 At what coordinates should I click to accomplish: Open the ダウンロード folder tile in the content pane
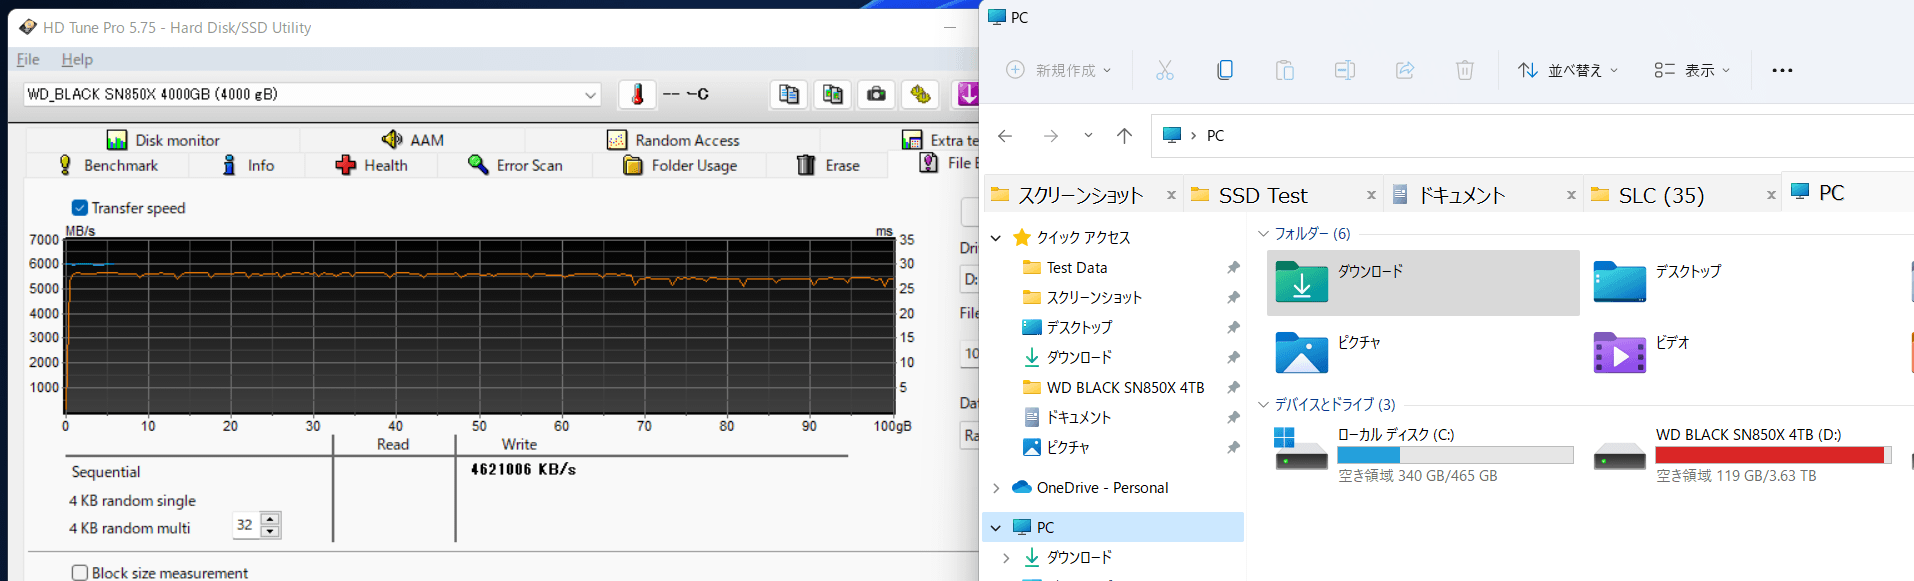(1423, 283)
